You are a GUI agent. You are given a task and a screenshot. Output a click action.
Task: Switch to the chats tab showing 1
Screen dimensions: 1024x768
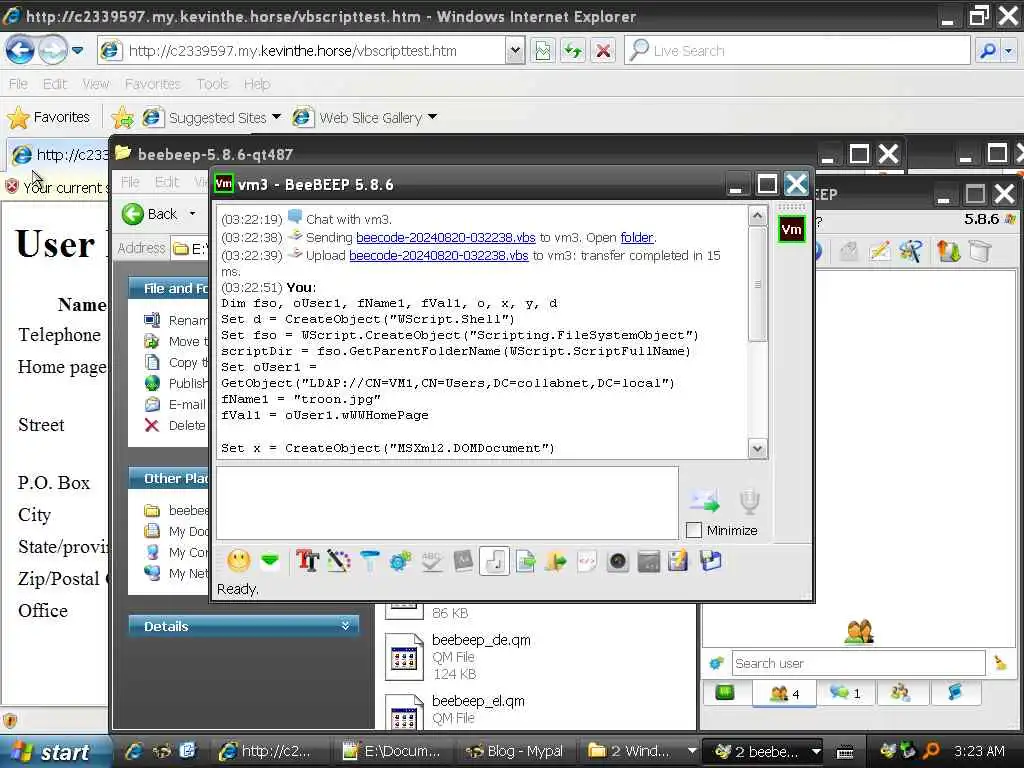click(x=844, y=693)
